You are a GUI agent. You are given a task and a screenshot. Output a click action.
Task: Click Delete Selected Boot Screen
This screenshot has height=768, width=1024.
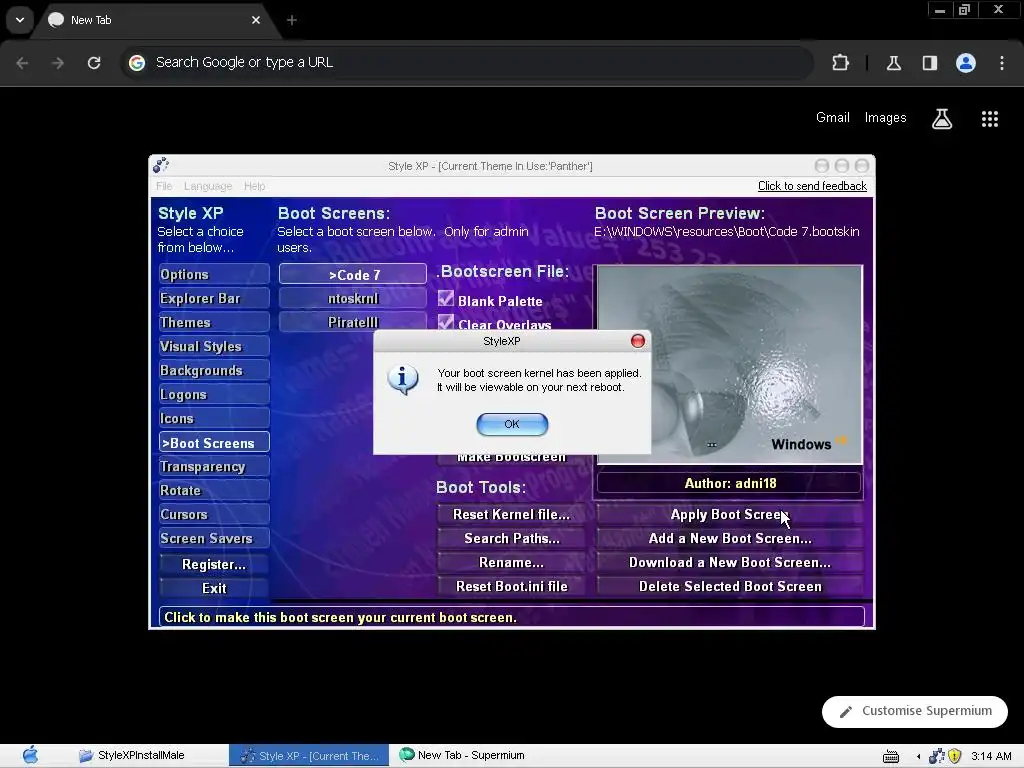pos(729,586)
